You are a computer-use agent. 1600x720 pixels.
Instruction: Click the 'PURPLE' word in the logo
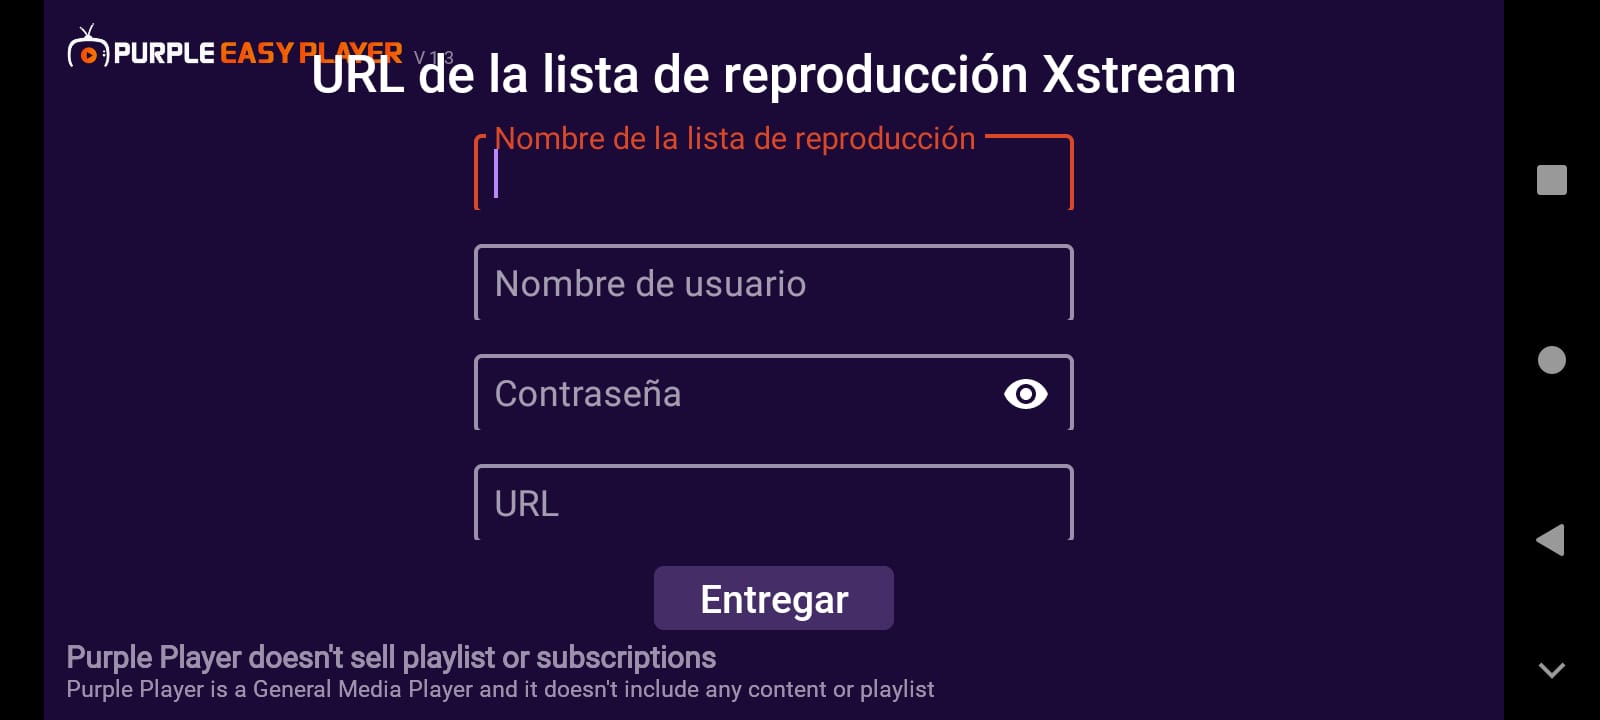pos(164,53)
